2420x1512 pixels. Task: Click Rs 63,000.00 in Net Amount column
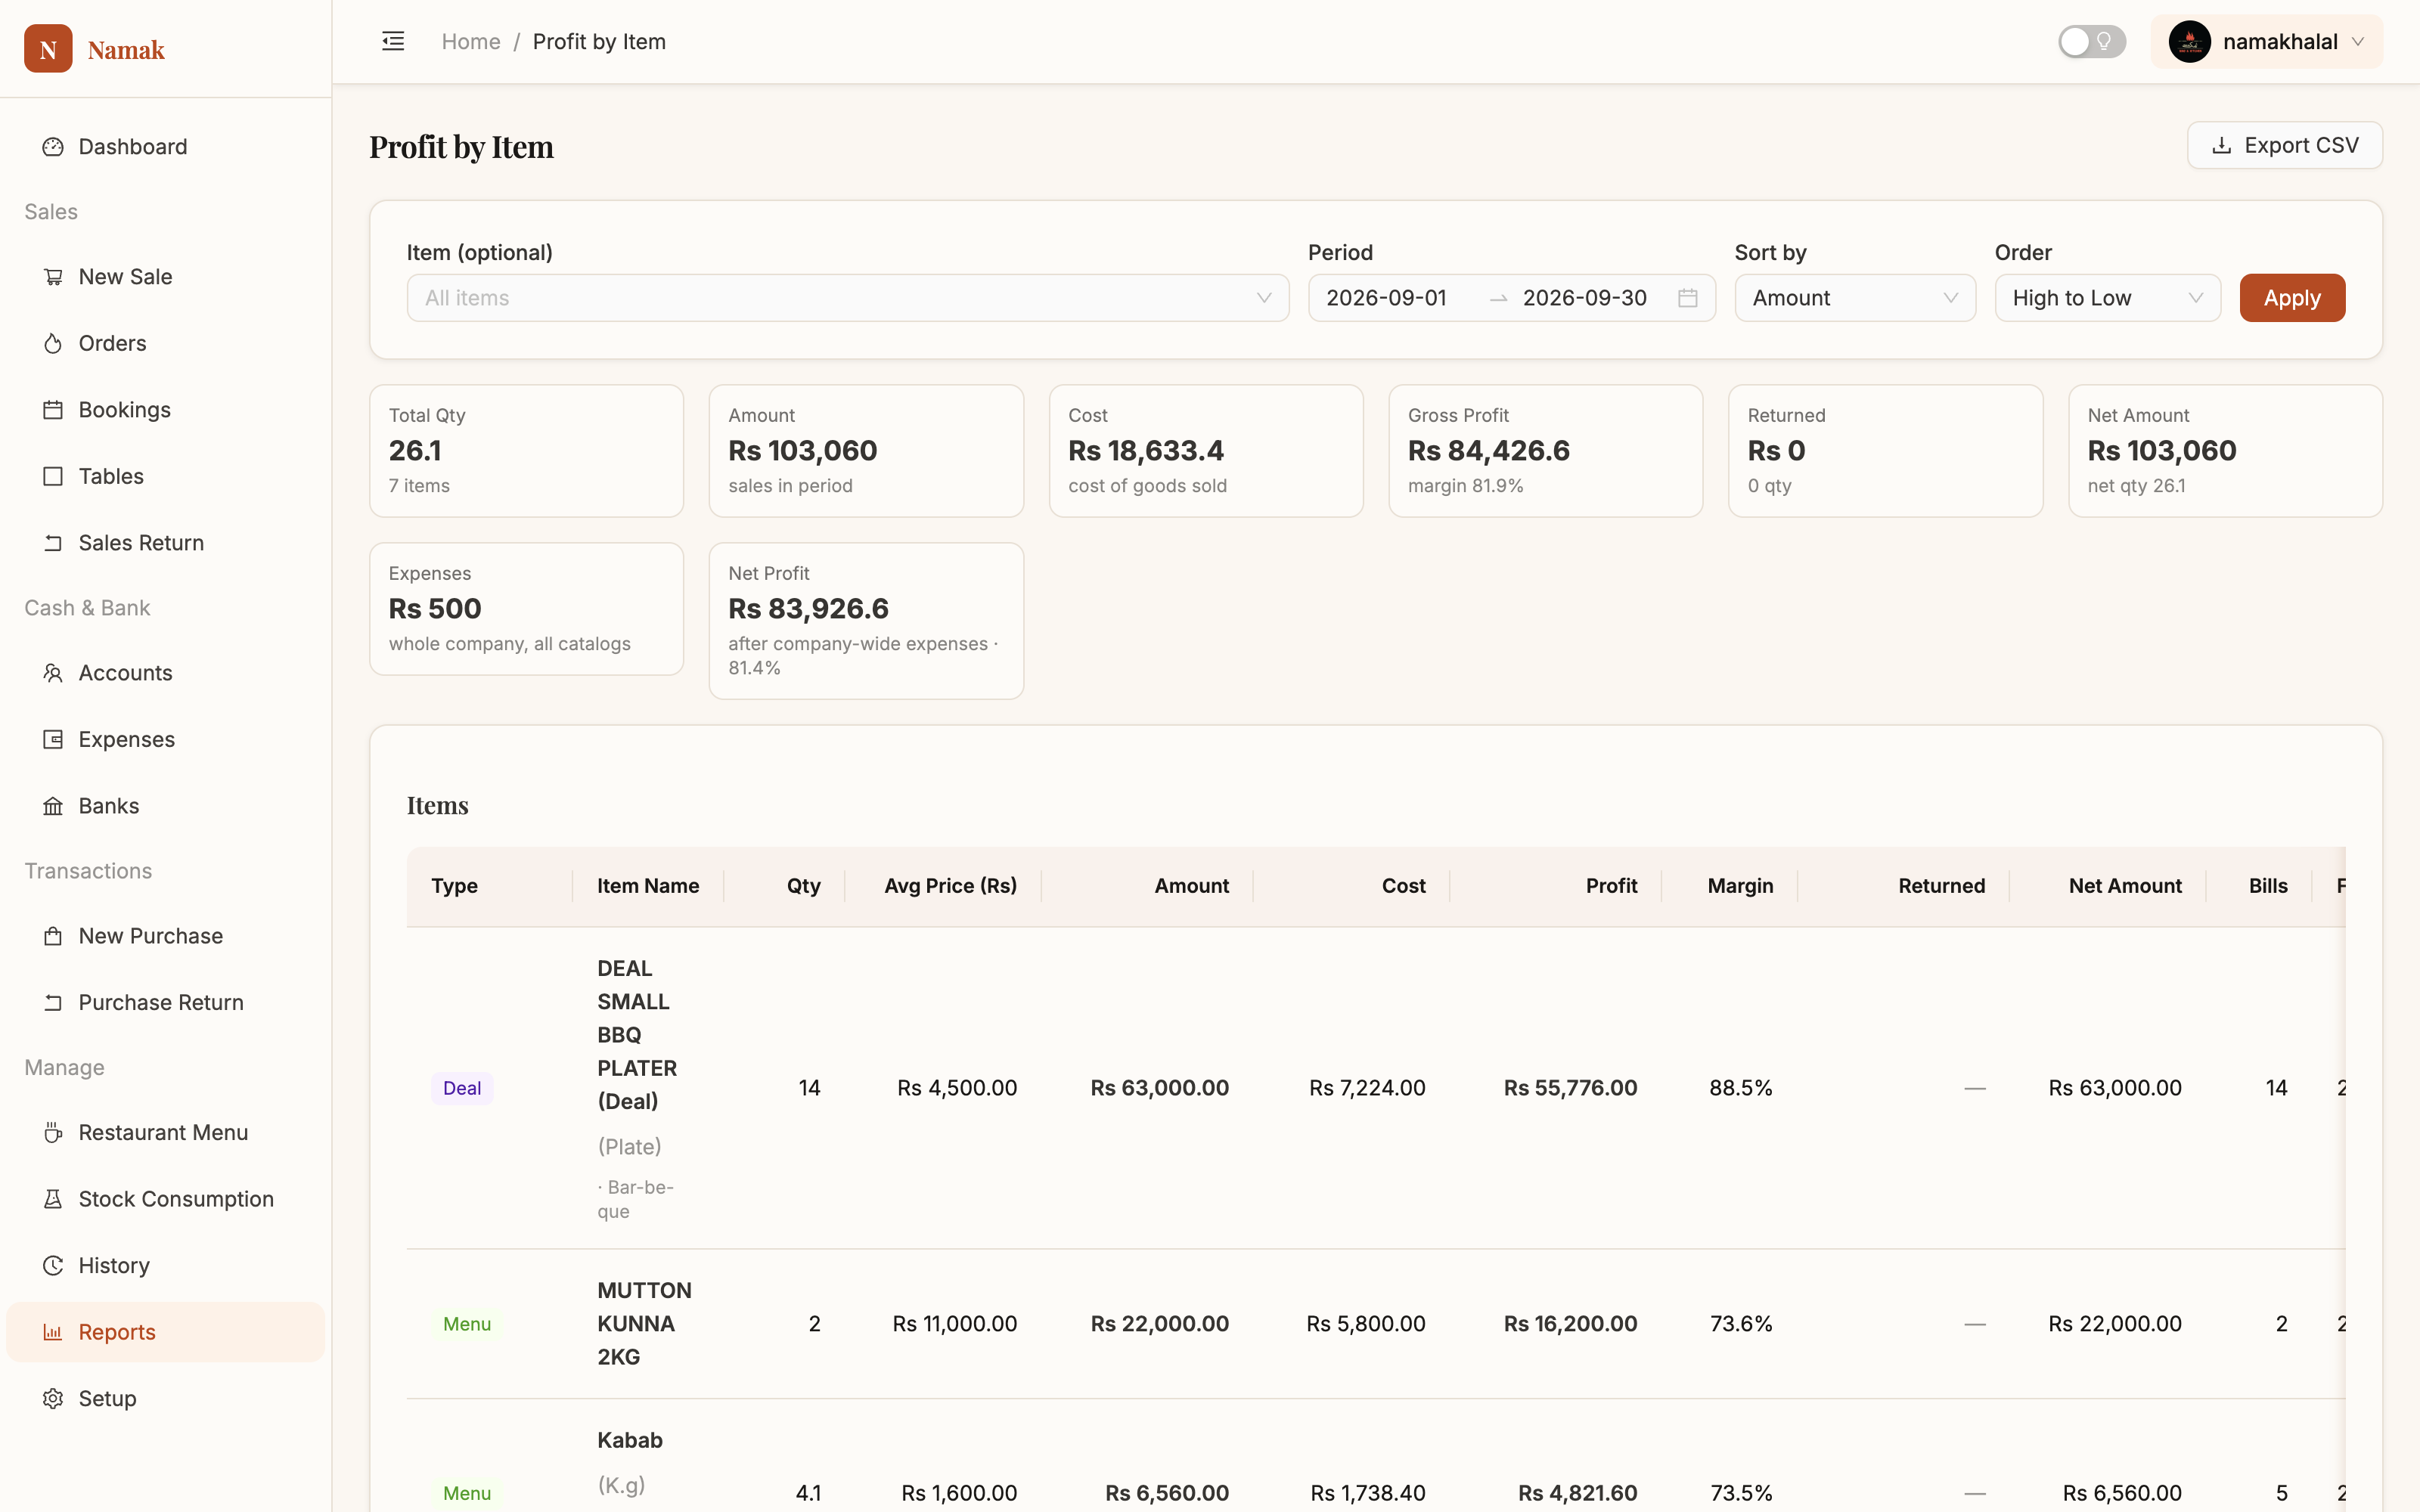(x=2115, y=1088)
